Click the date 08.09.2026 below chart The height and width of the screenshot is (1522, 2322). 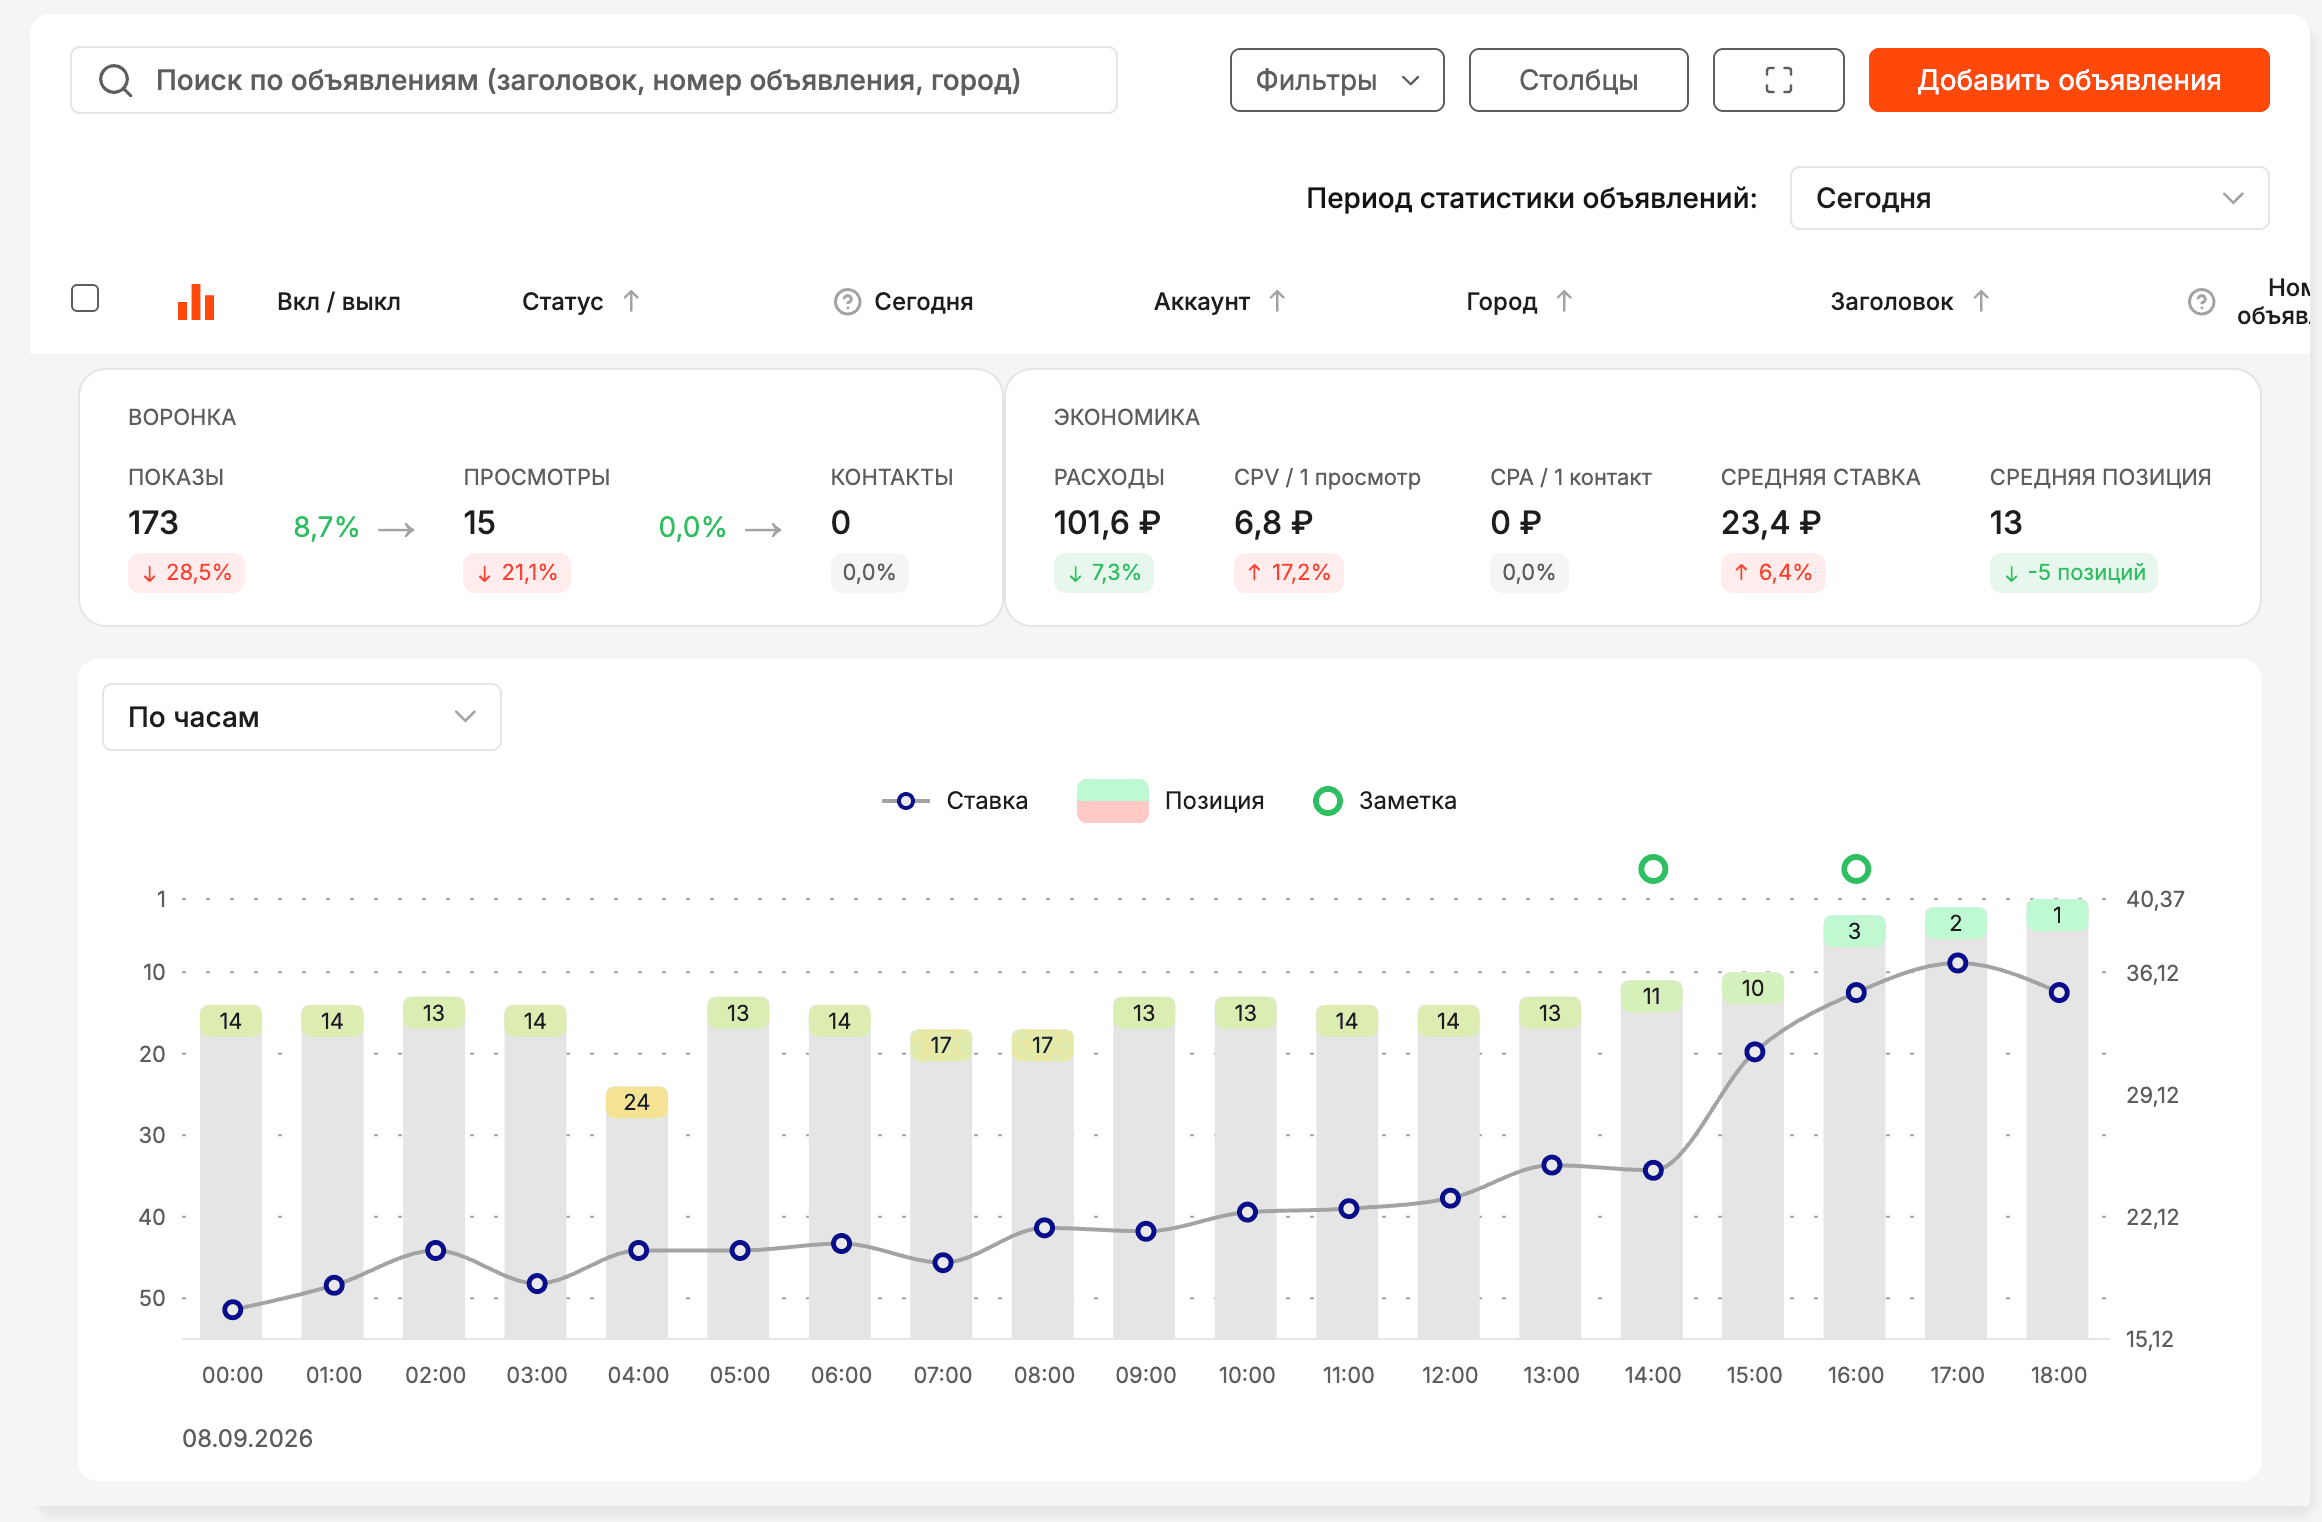247,1438
